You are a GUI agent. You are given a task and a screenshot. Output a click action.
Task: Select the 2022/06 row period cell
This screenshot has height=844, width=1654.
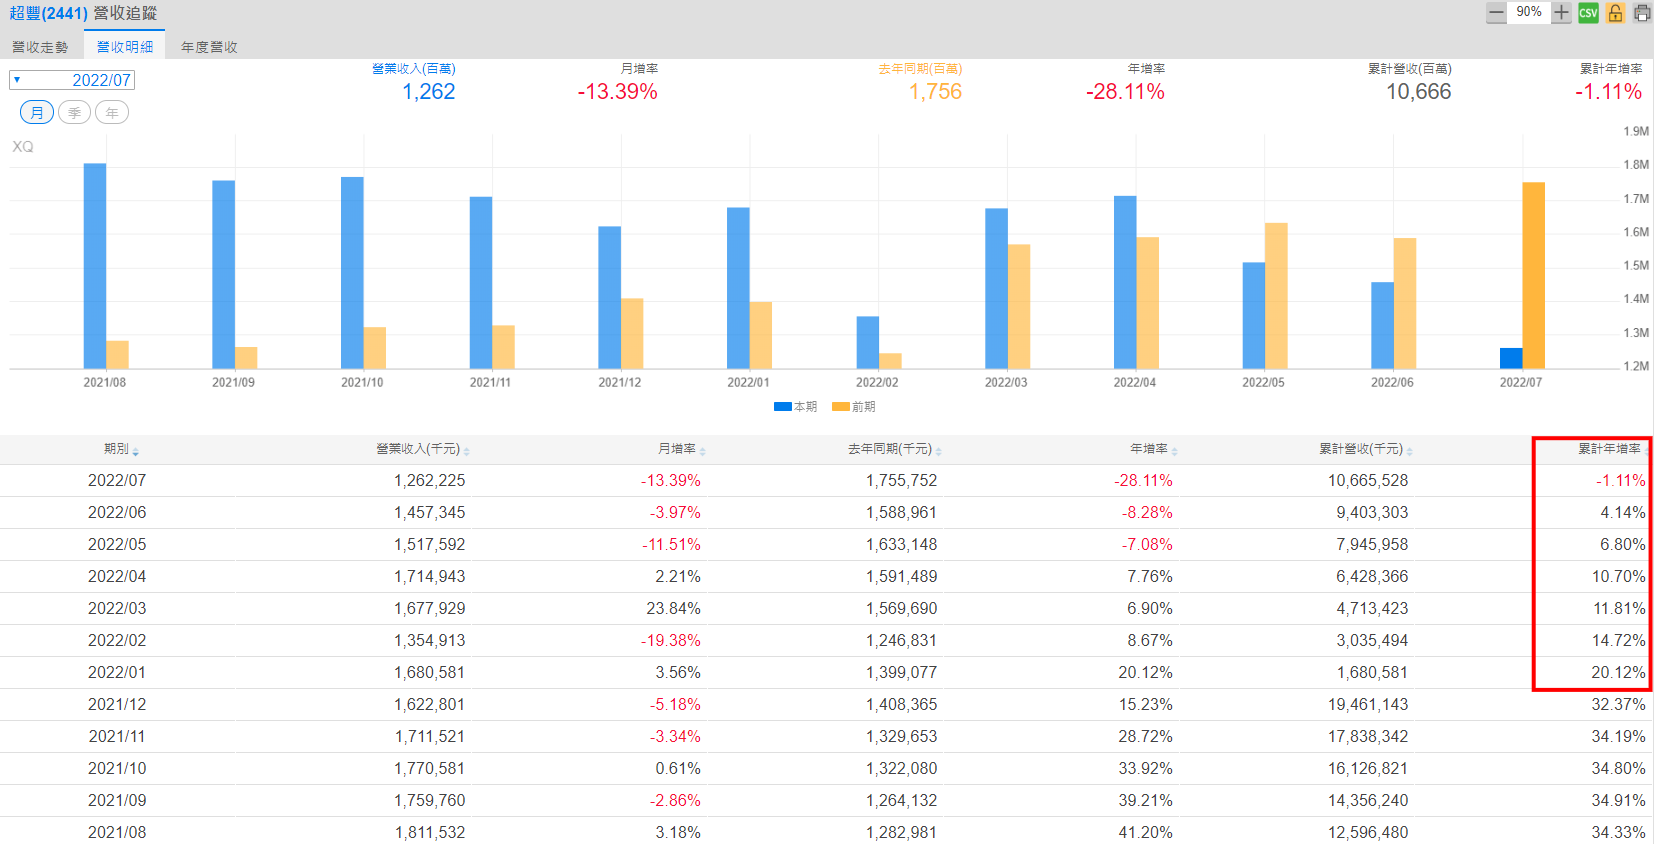117,512
